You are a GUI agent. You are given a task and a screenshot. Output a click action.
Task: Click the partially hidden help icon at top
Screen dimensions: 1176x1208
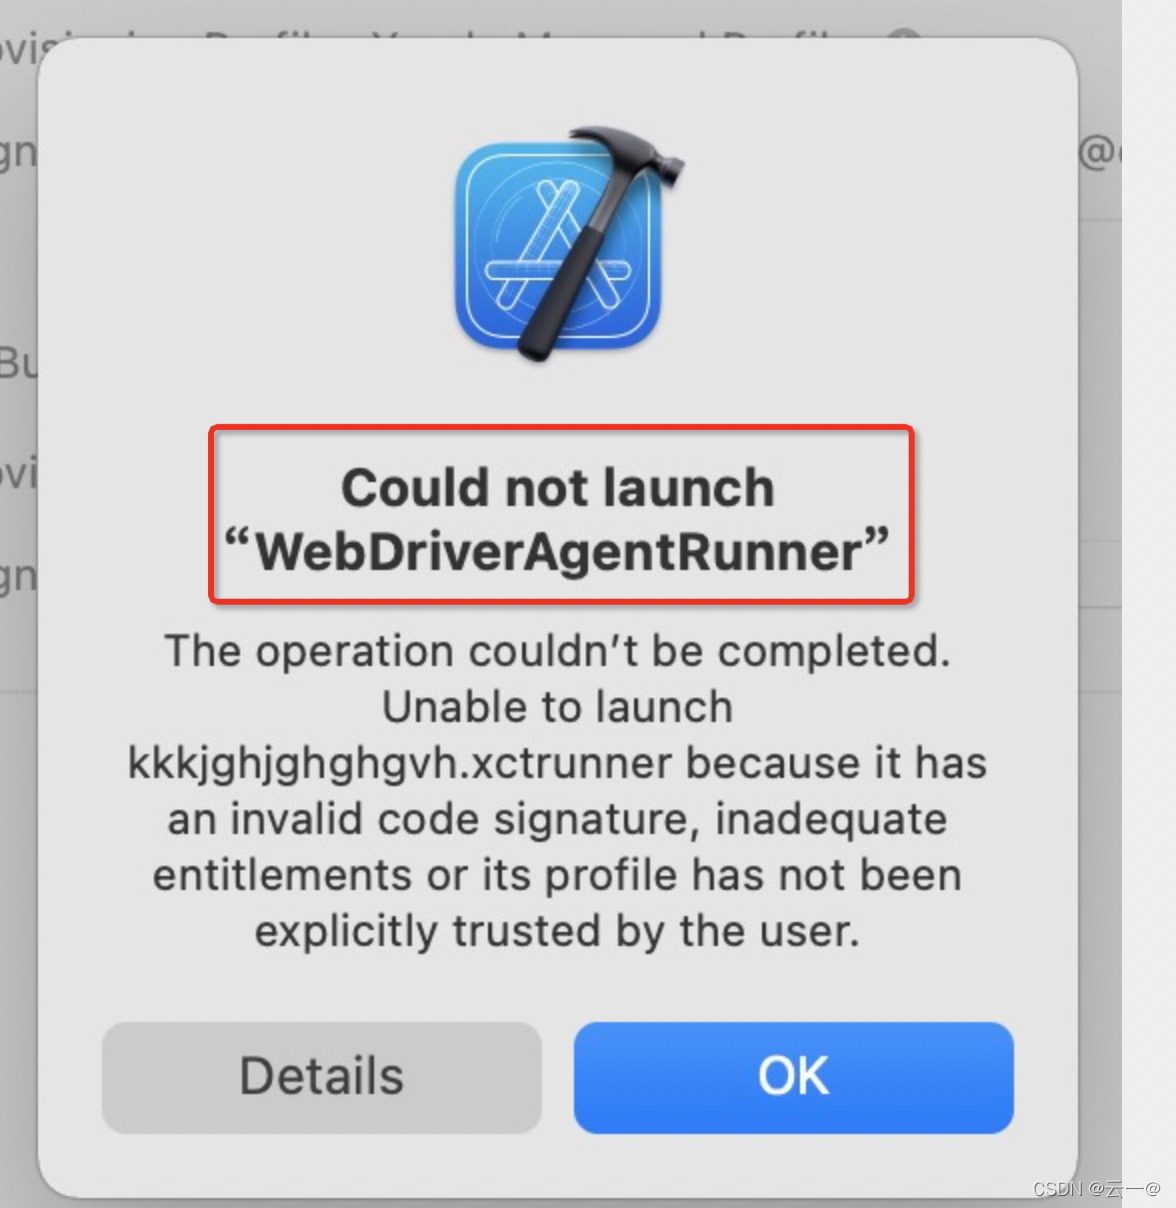pos(904,36)
